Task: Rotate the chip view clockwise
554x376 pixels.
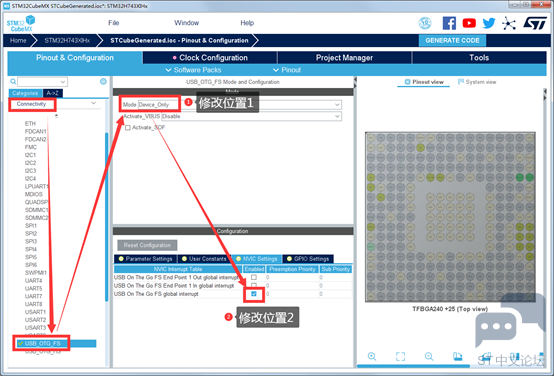Action: pyautogui.click(x=458, y=356)
